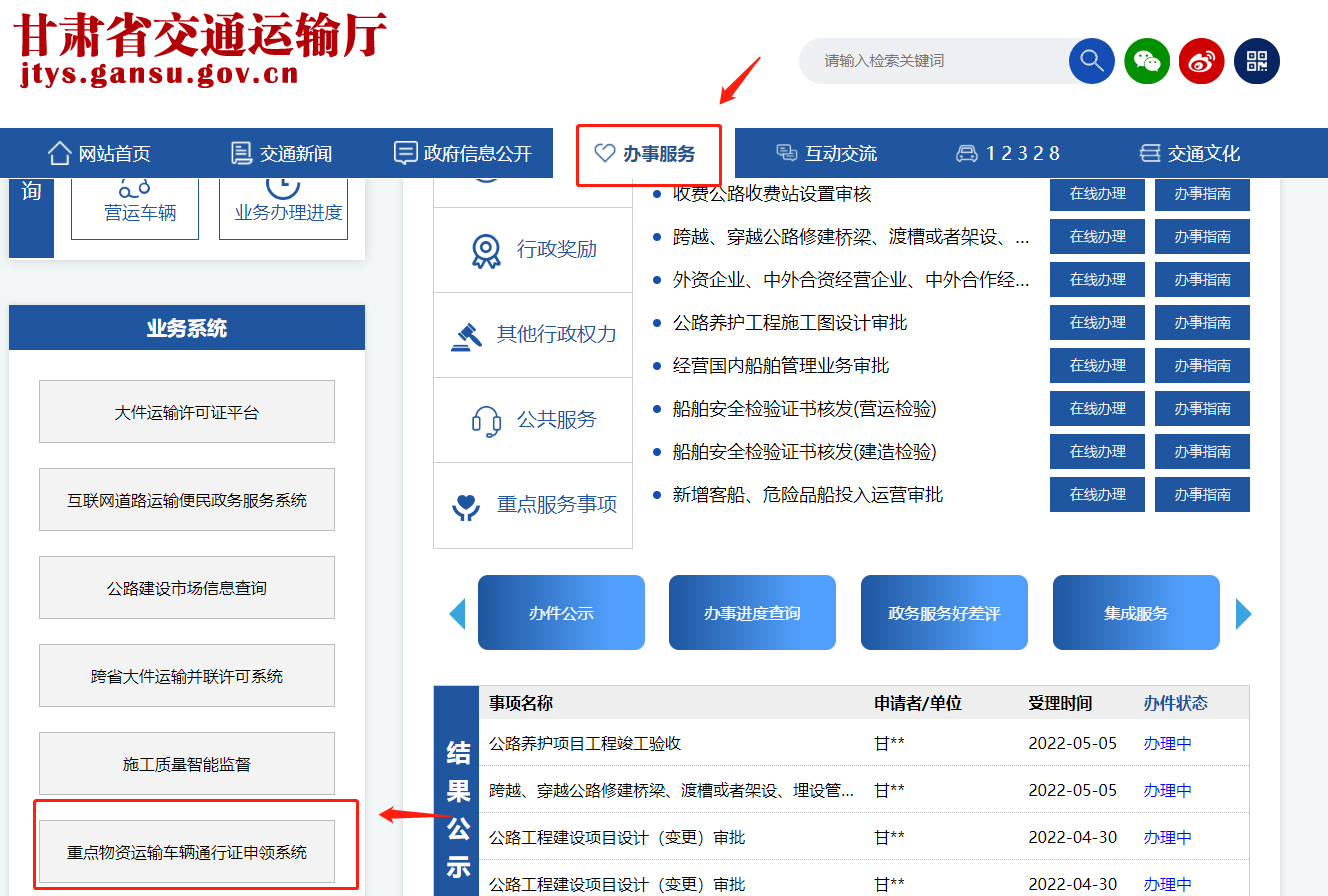Screen dimensions: 1328x896
Task: Open 重点物资运输车辆通行证申领系统
Action: [x=187, y=853]
